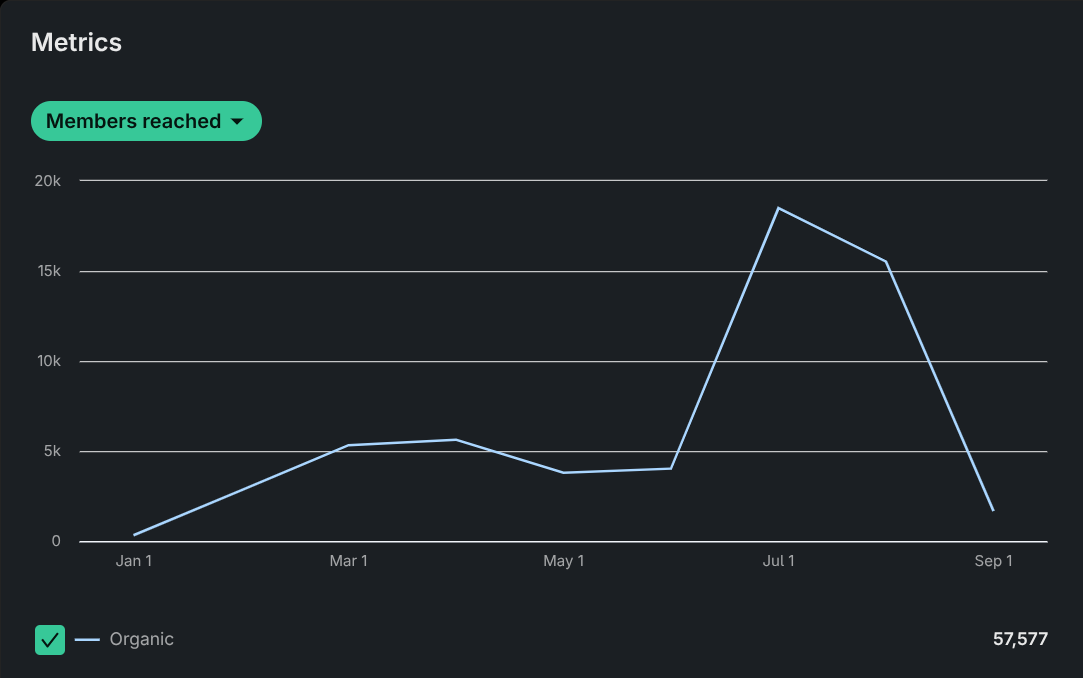
Task: Click the caret arrow beside Members reached
Action: [237, 122]
